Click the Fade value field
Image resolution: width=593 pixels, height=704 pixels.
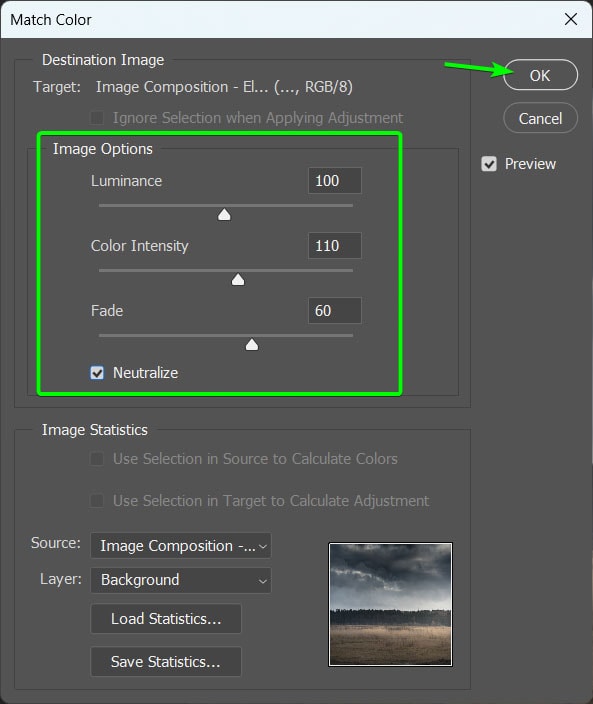334,310
